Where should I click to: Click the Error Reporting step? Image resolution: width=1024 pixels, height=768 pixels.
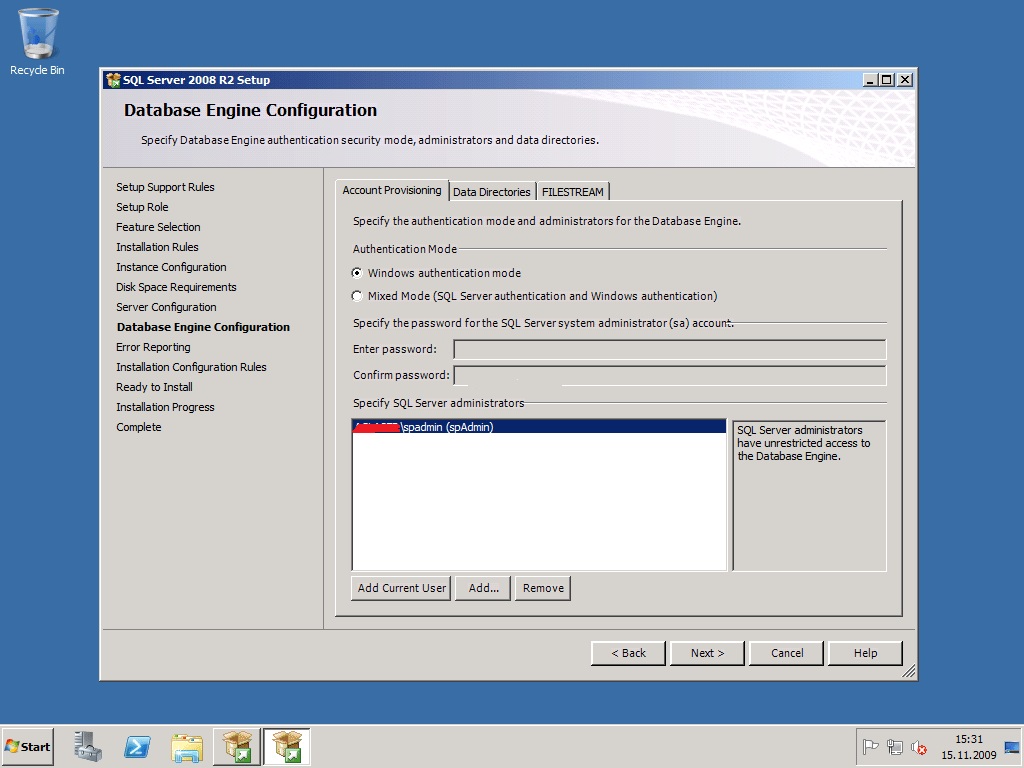point(153,347)
